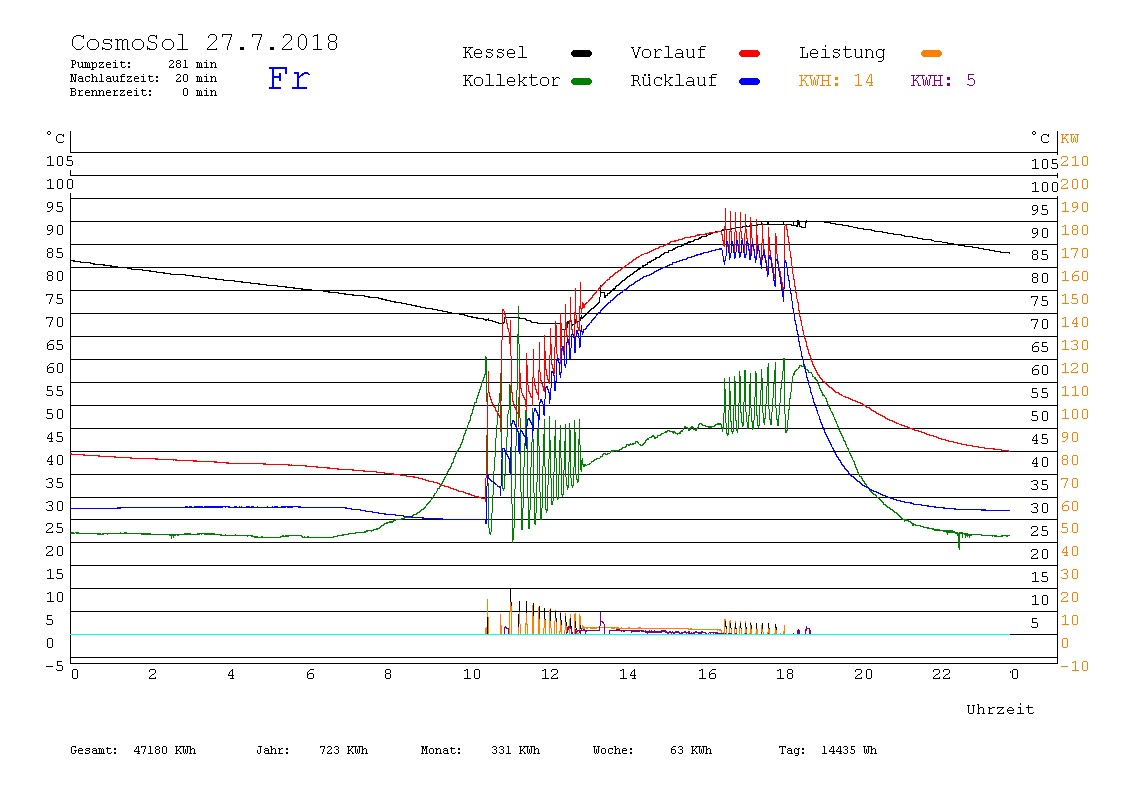Screen dimensions: 1148x812
Task: Click the "Tag:" label in the footer
Action: click(x=791, y=750)
